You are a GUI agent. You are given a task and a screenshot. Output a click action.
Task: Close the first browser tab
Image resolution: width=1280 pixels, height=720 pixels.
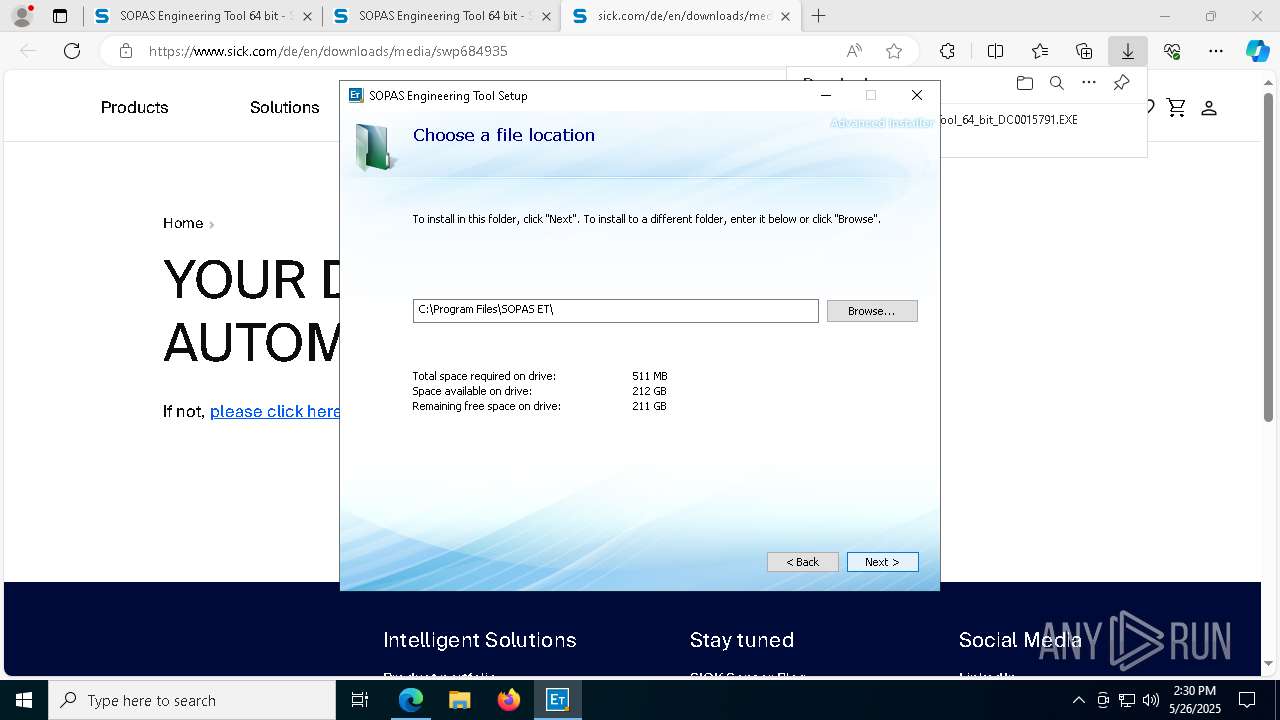(307, 17)
